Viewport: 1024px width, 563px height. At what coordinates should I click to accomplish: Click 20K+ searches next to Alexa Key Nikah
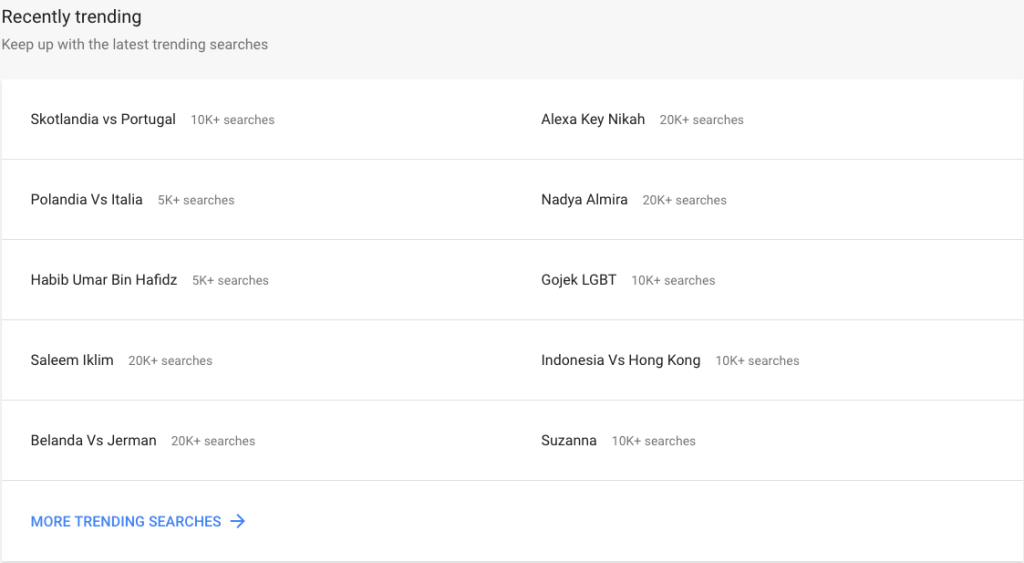coord(701,120)
